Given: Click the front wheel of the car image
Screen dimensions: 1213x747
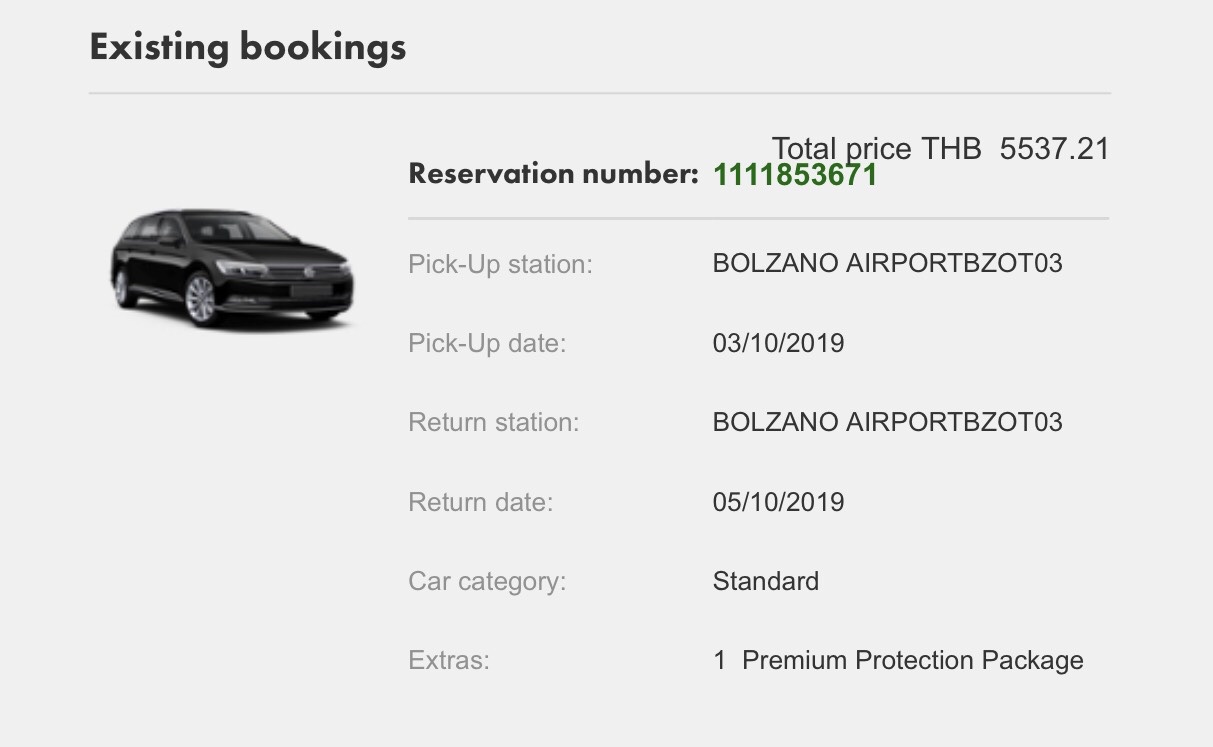Looking at the screenshot, I should tap(200, 296).
